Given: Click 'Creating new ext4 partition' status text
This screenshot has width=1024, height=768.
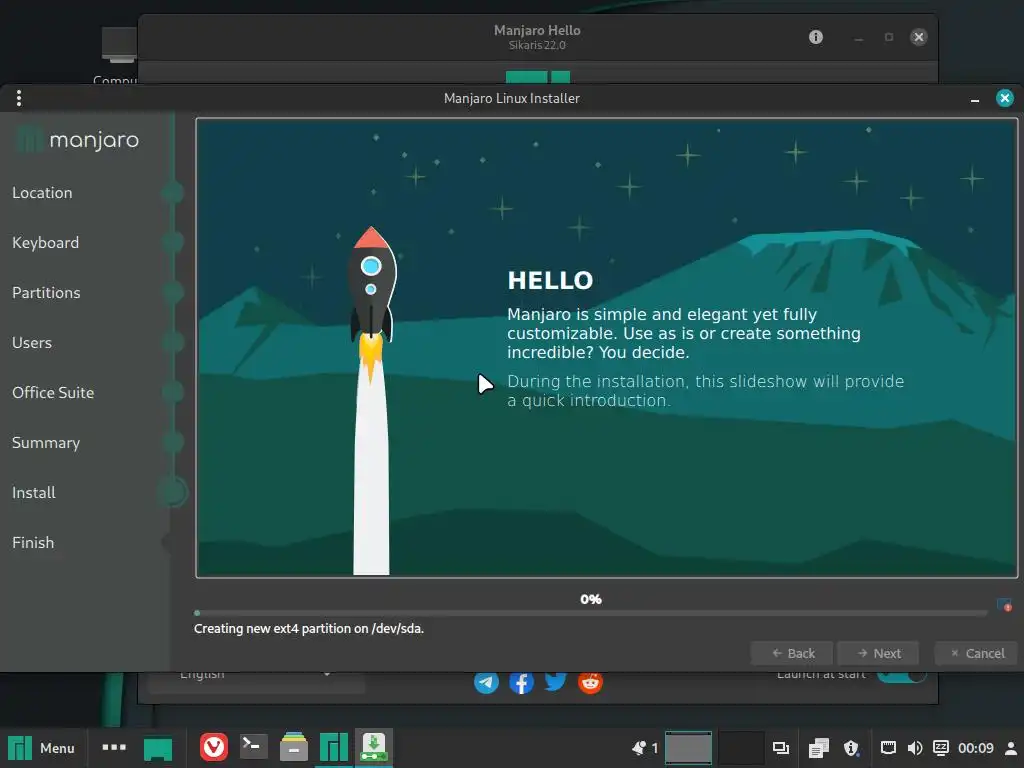Looking at the screenshot, I should click(x=309, y=628).
